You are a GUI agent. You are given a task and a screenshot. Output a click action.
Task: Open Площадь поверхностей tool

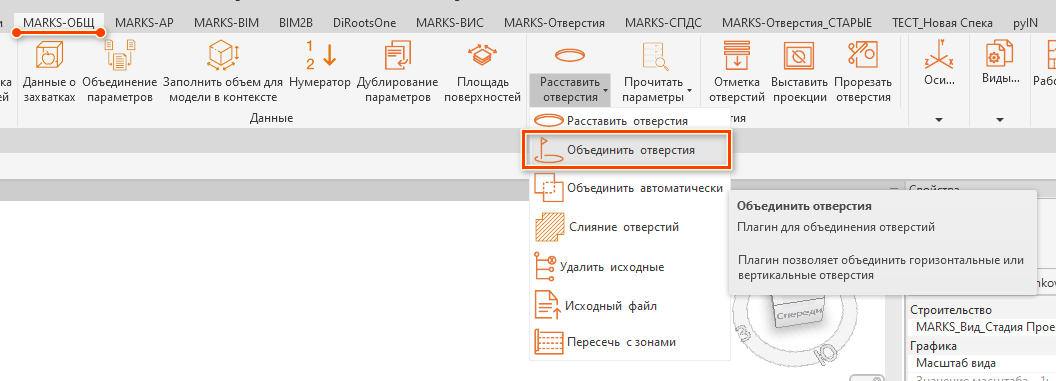tap(483, 71)
